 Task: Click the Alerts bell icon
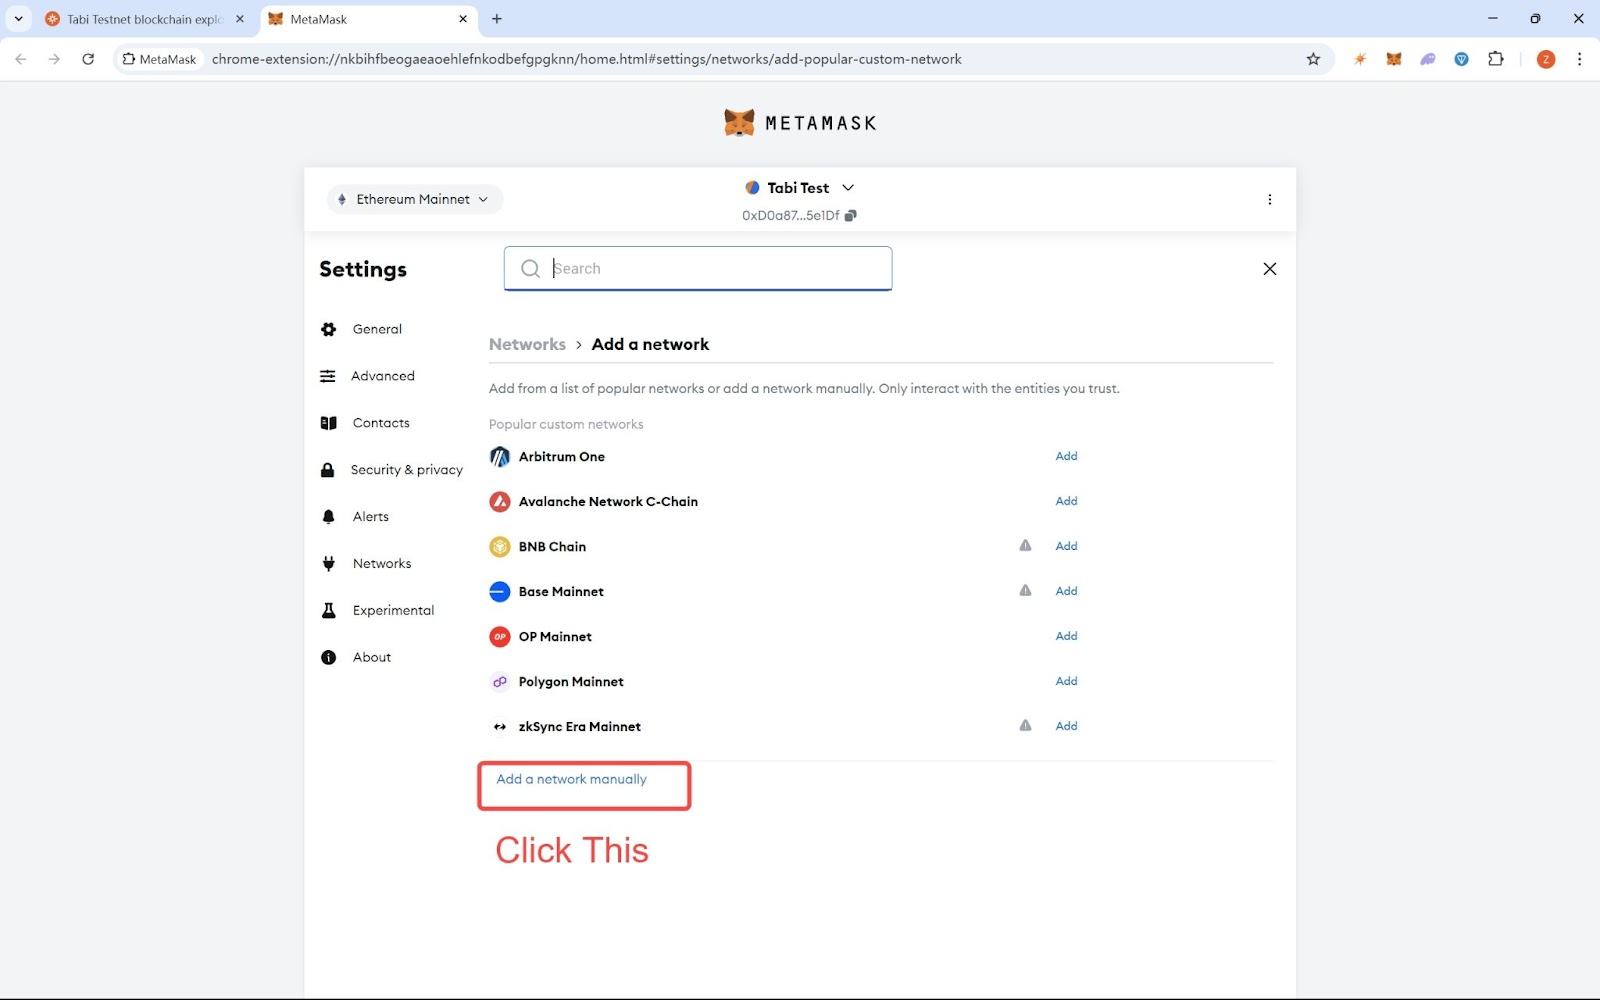coord(328,517)
